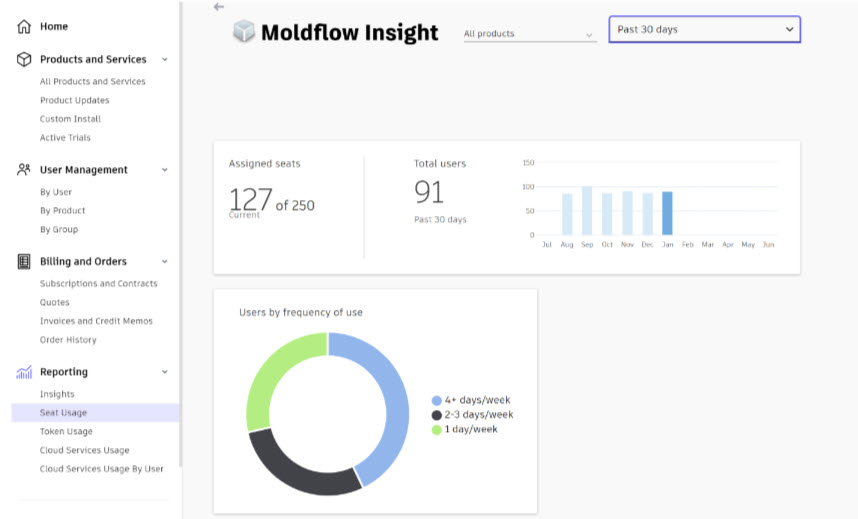Click the Assigned seats label

click(x=264, y=164)
